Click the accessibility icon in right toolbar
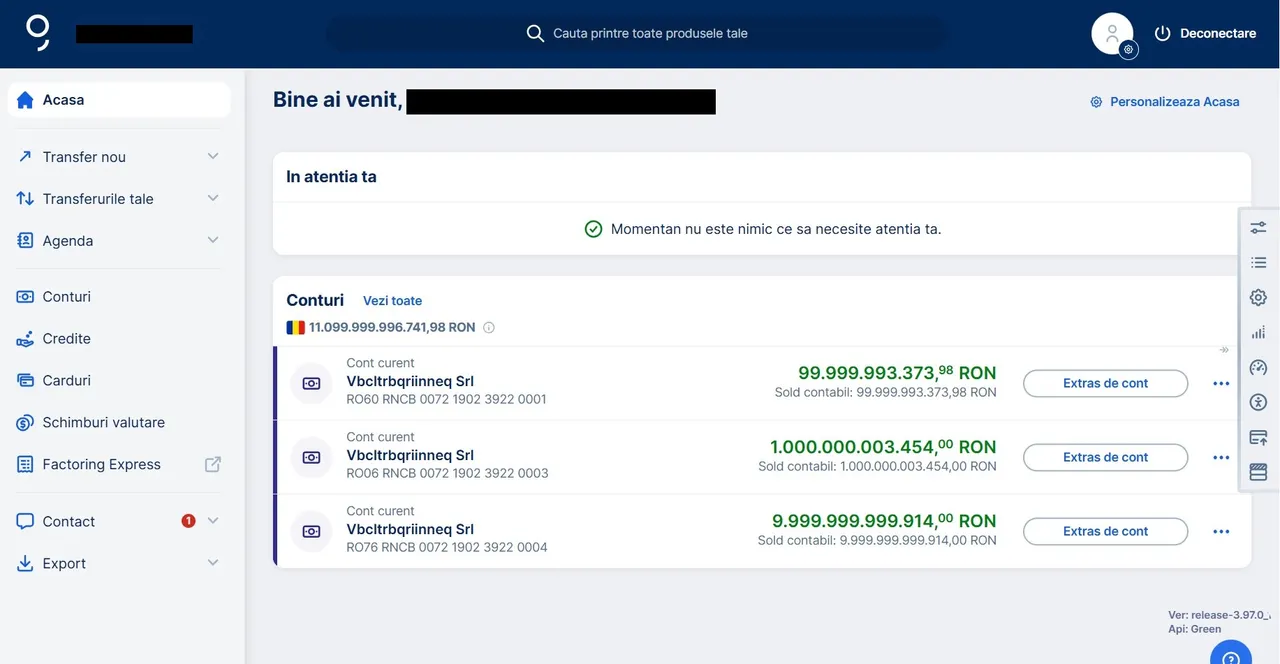The height and width of the screenshot is (664, 1280). point(1258,402)
